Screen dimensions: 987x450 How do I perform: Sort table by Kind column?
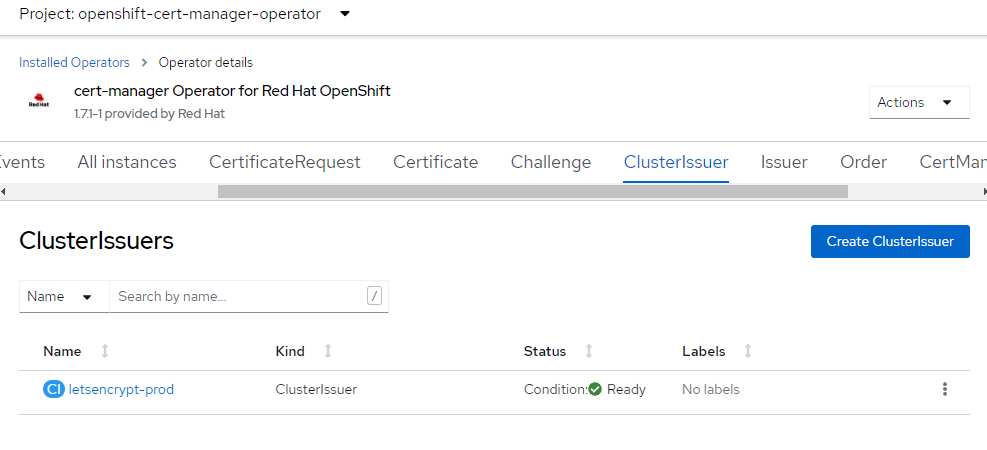coord(328,351)
